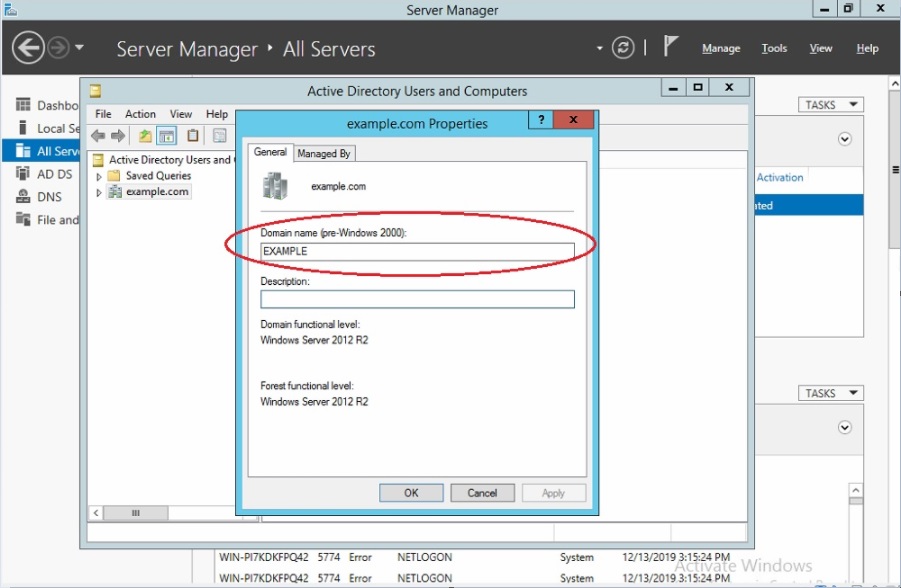
Task: Switch to the General tab
Action: click(270, 152)
